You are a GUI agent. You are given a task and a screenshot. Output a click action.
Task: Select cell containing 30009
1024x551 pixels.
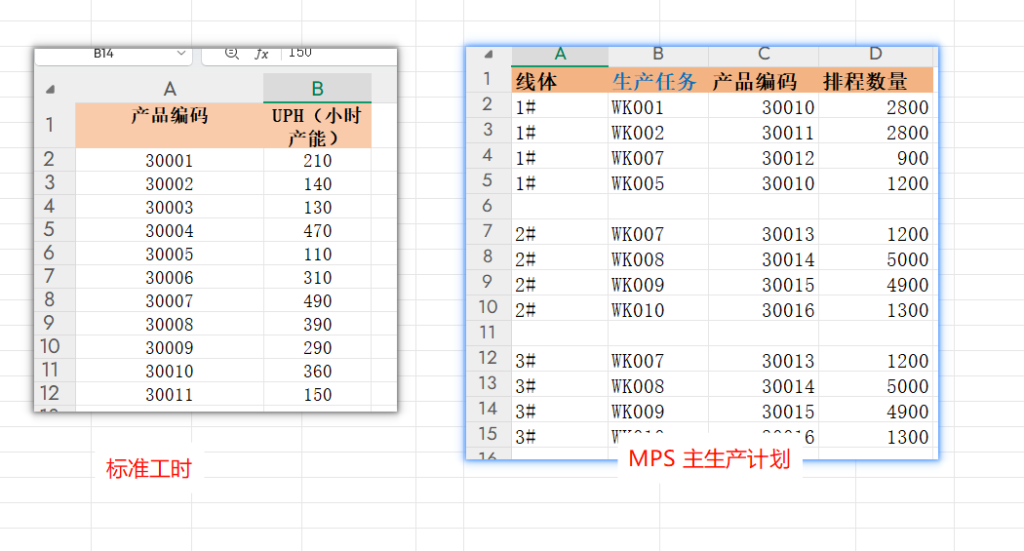[x=170, y=348]
